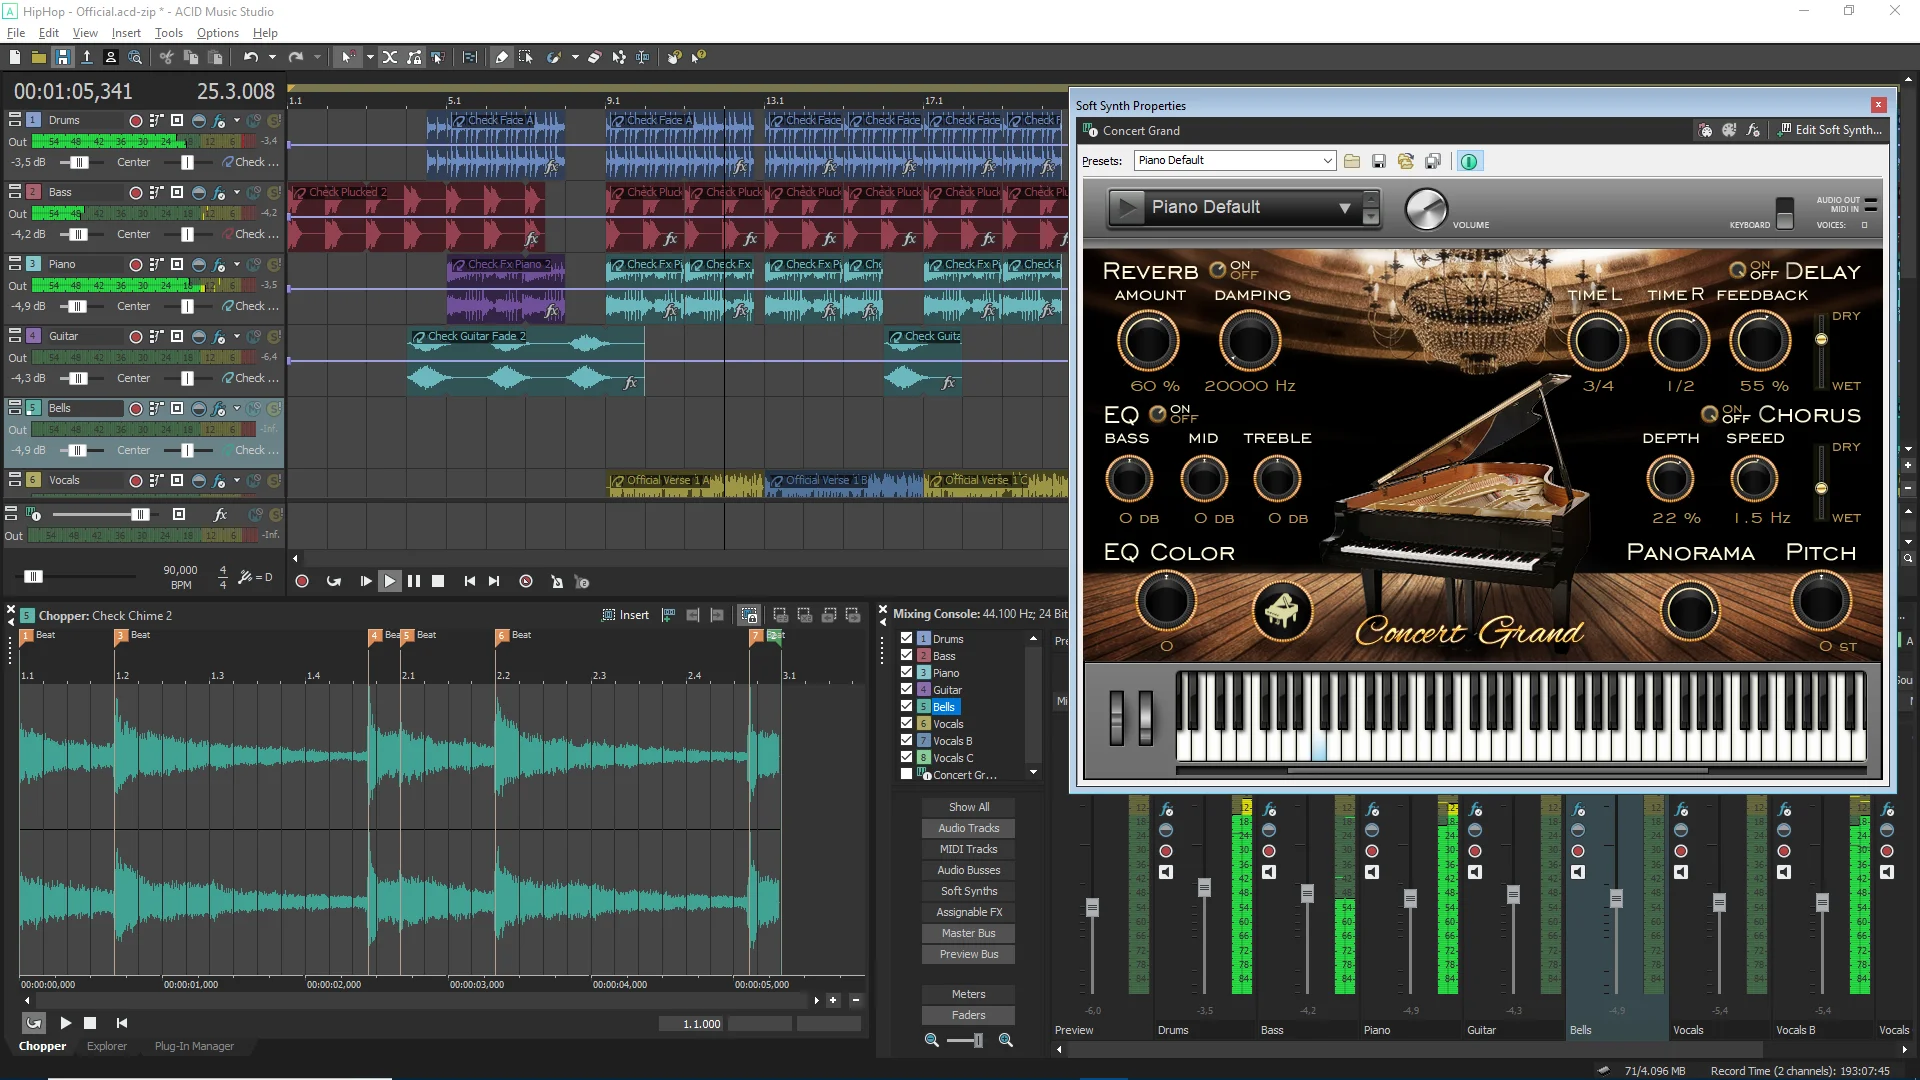Click the Bells channel fader in mixer
Image resolution: width=1920 pixels, height=1080 pixels.
[1616, 900]
